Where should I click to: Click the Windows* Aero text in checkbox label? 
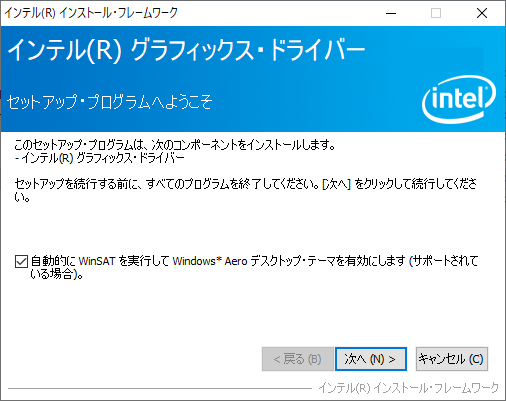coord(210,261)
